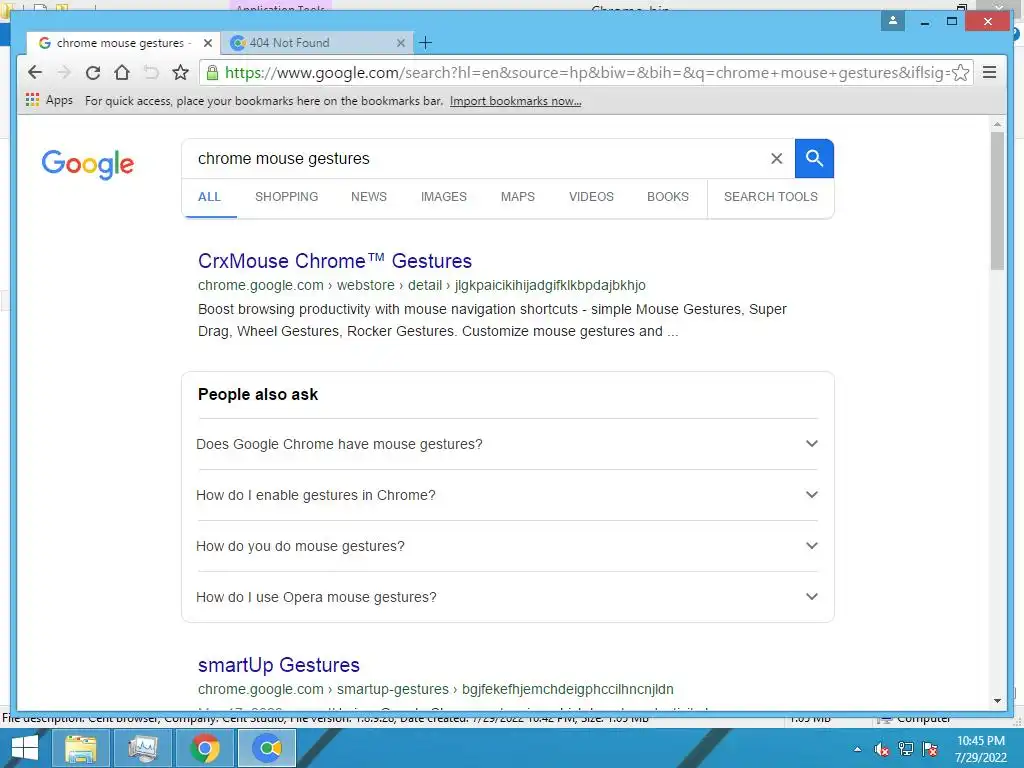Show hidden tray icons arrow
Image resolution: width=1024 pixels, height=768 pixels.
857,749
